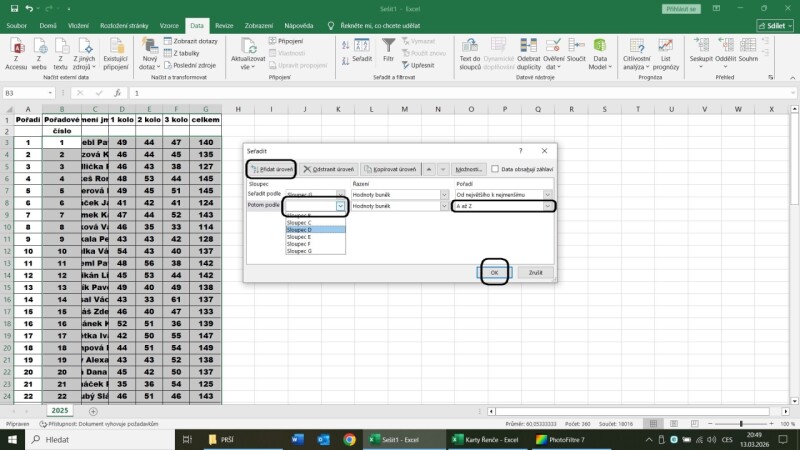800x450 pixels.
Task: Sort ascending with the A-Z icon
Action: [345, 45]
